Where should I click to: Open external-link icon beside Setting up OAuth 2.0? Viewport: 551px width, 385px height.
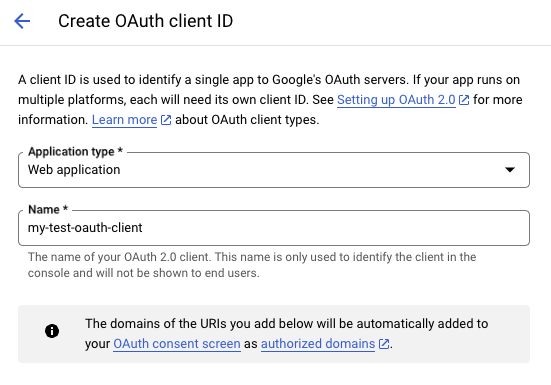point(464,100)
